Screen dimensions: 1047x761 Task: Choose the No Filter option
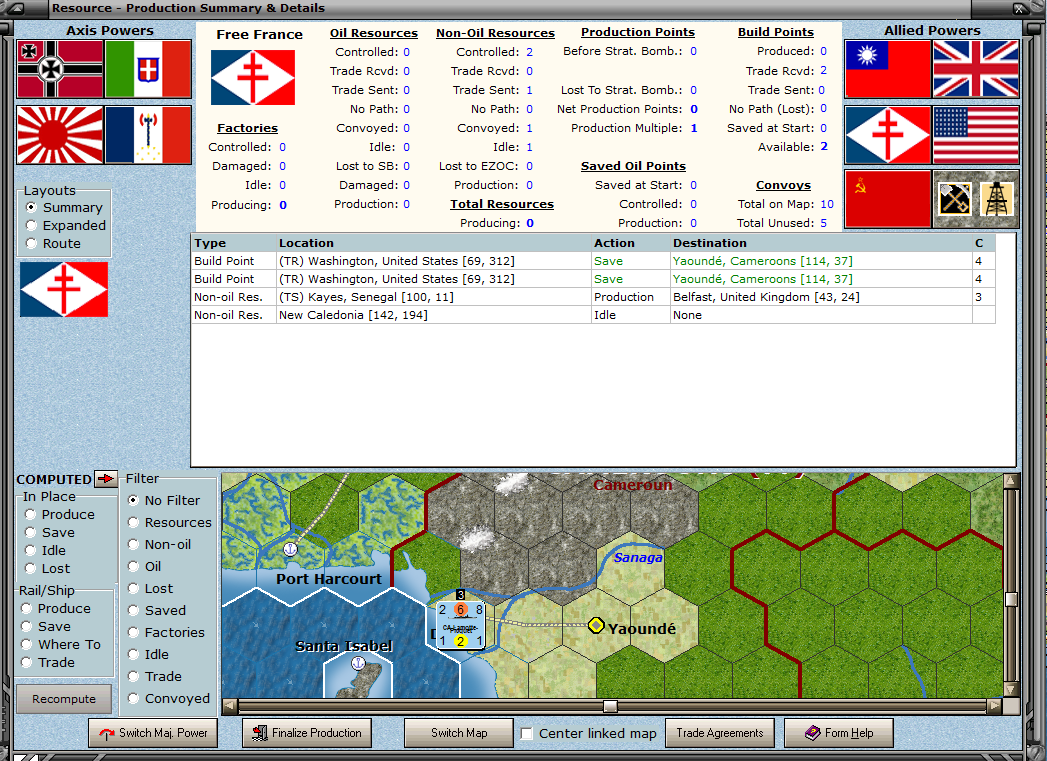[134, 500]
